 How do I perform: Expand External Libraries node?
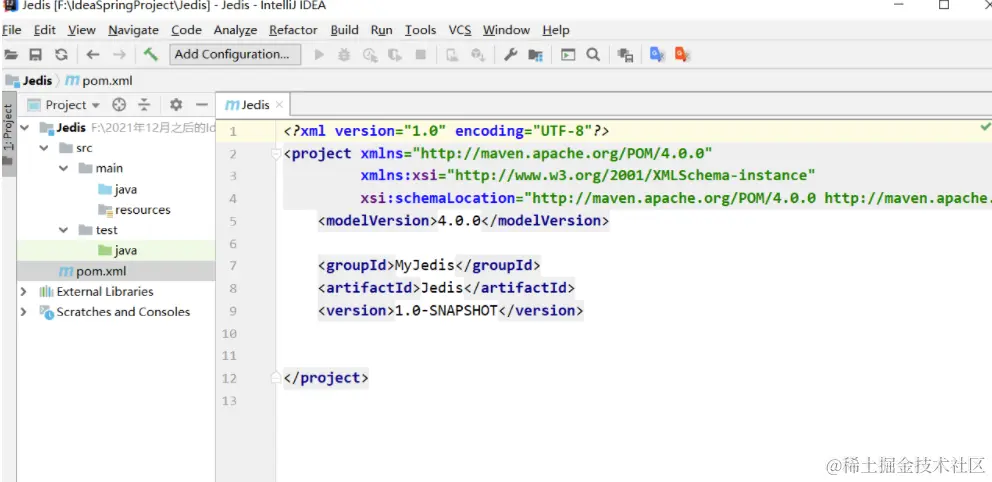[24, 292]
